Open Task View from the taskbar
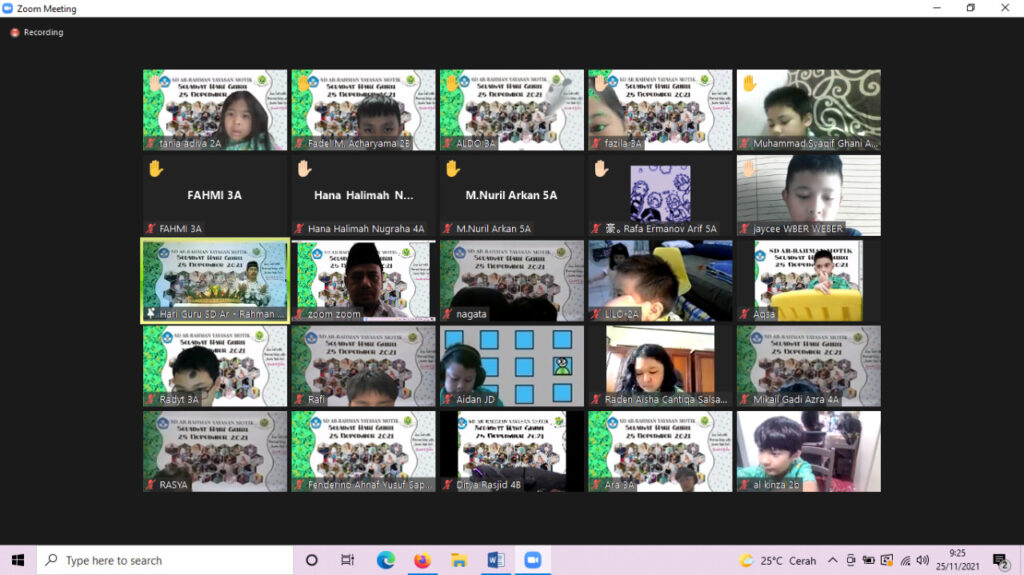Image resolution: width=1024 pixels, height=575 pixels. point(347,560)
